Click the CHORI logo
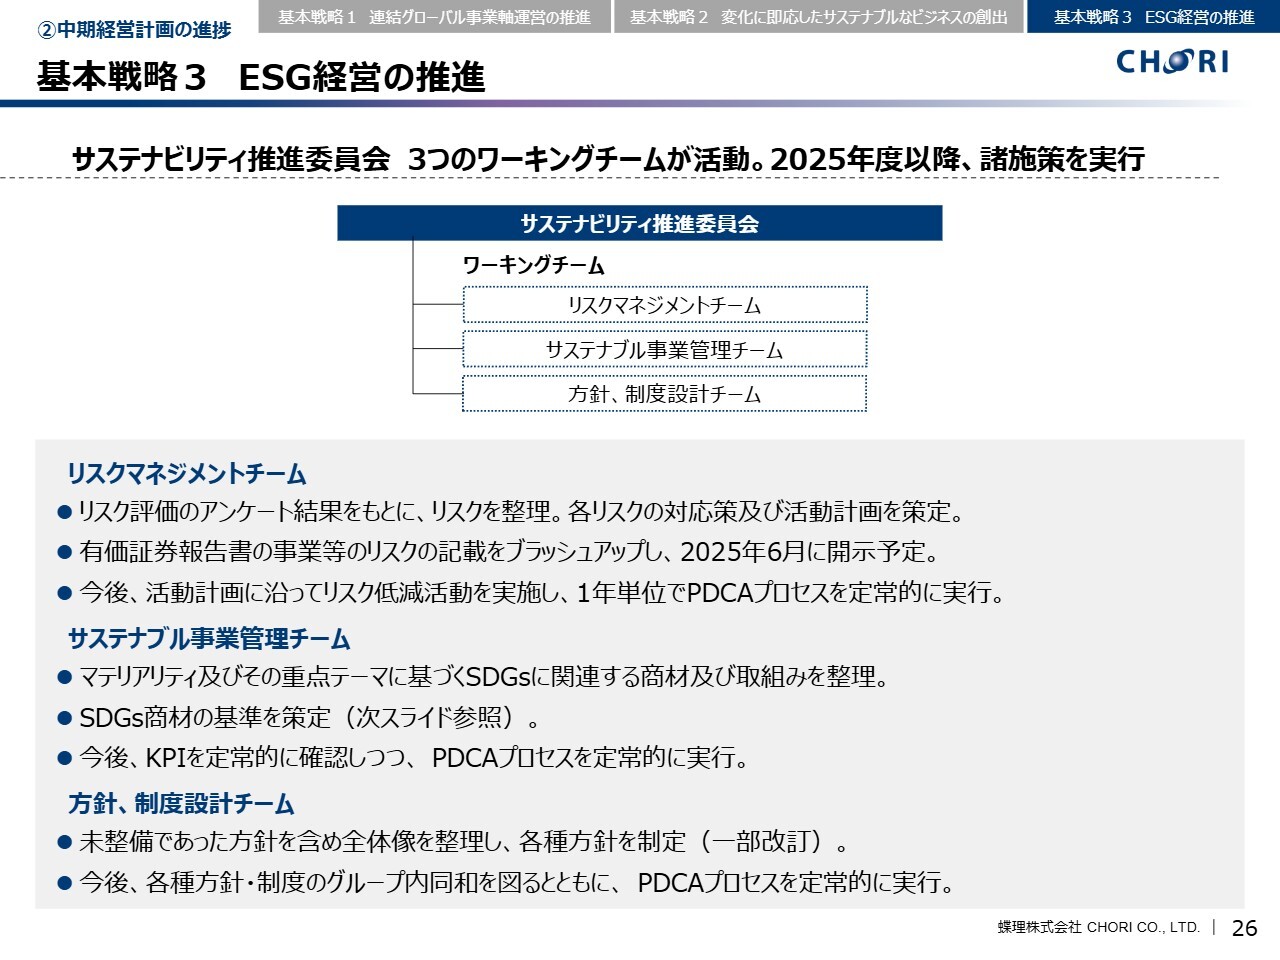This screenshot has height=960, width=1280. tap(1172, 62)
